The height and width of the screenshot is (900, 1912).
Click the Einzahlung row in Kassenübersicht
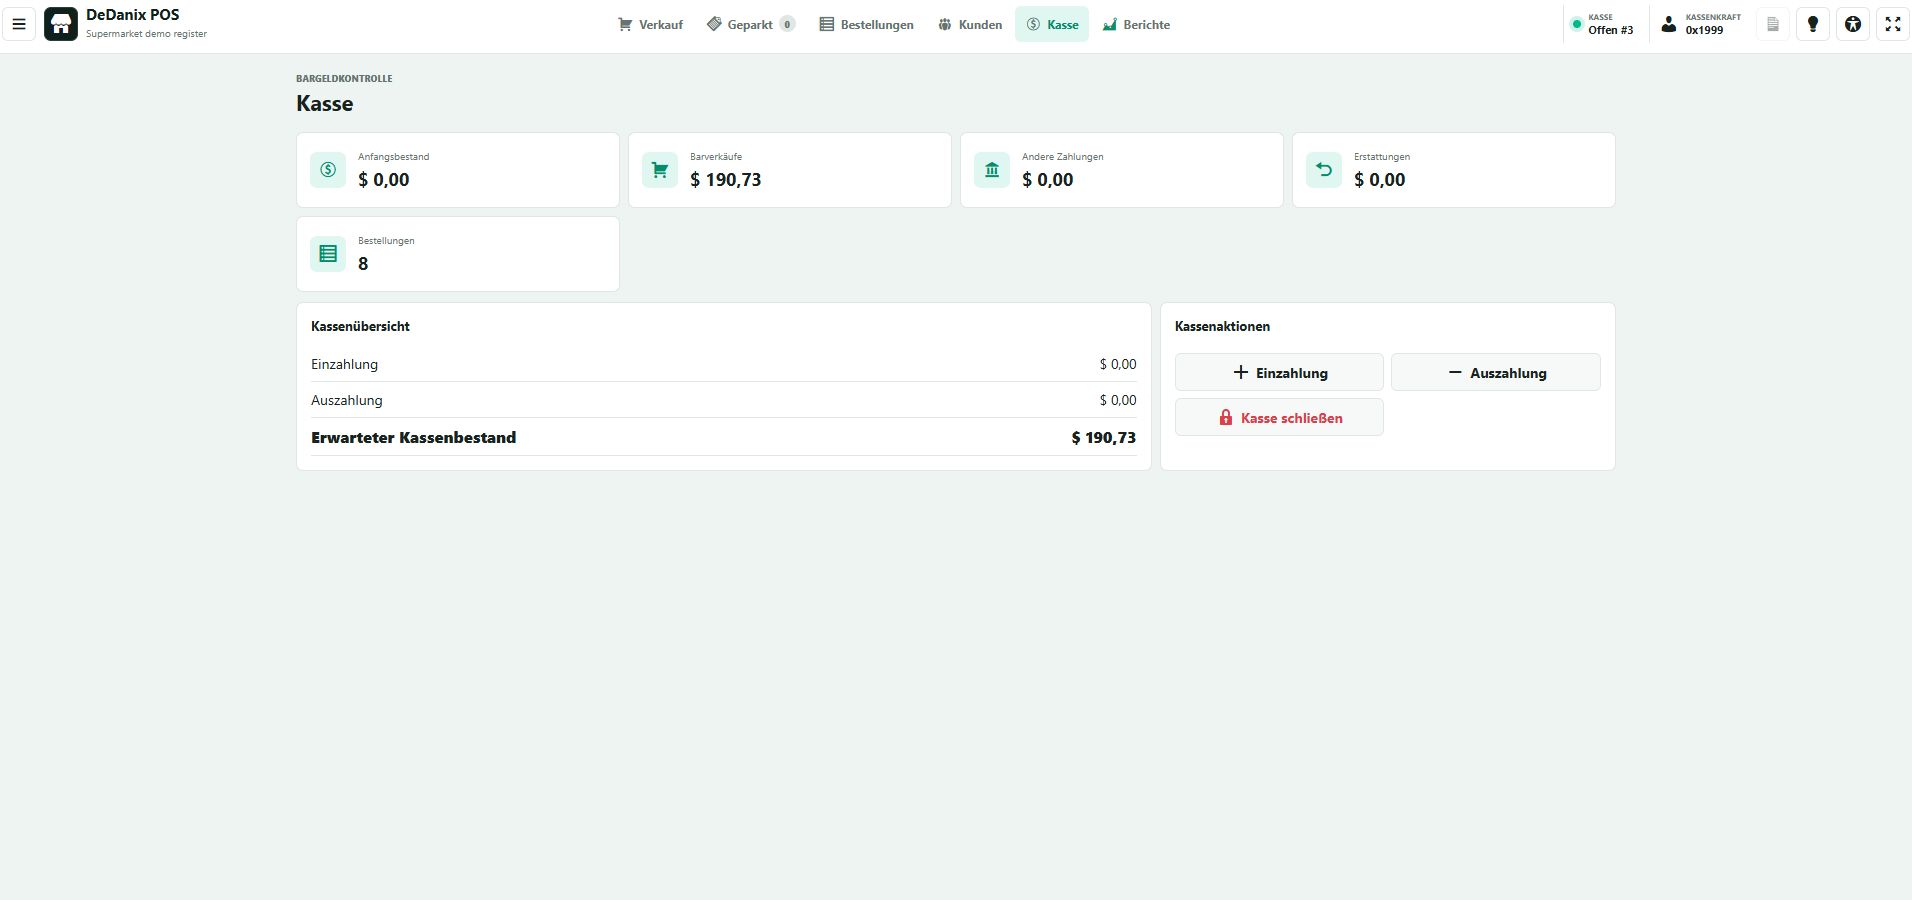pos(724,364)
